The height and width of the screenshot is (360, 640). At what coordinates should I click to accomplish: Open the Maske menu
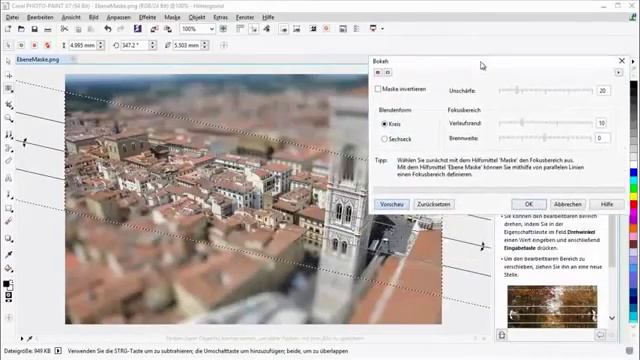pos(172,17)
